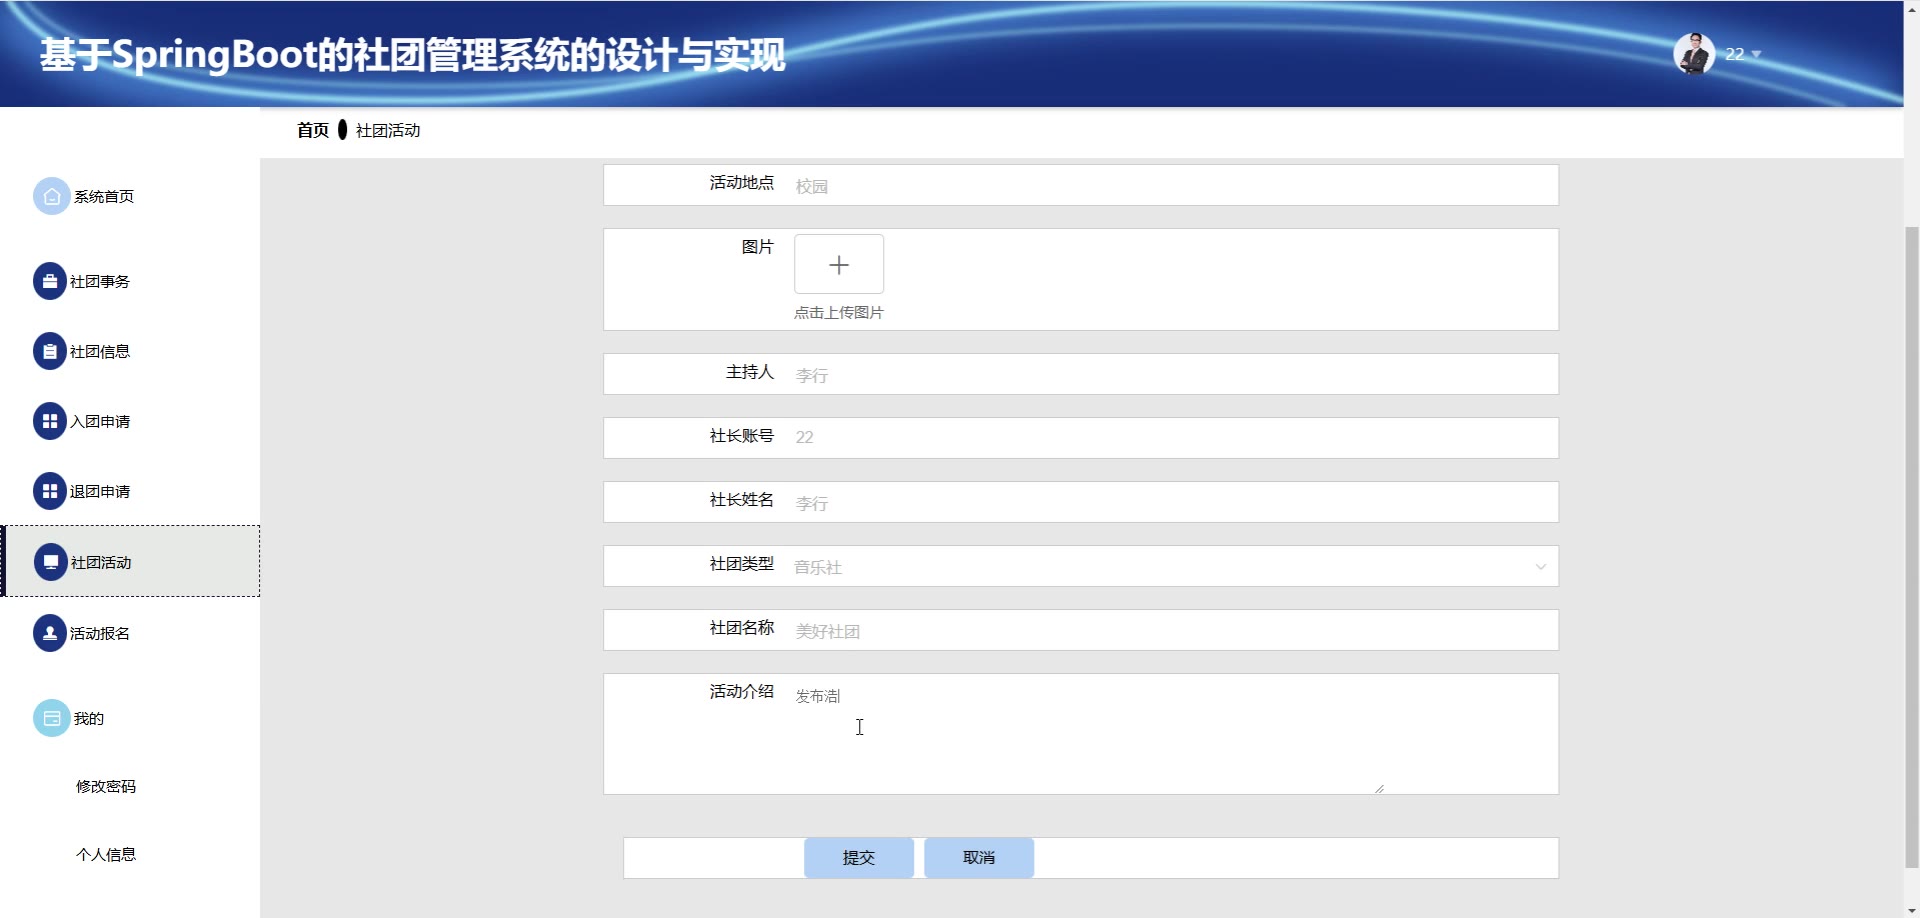Click the 首页 breadcrumb link
Screen dimensions: 1920x918
pos(313,131)
